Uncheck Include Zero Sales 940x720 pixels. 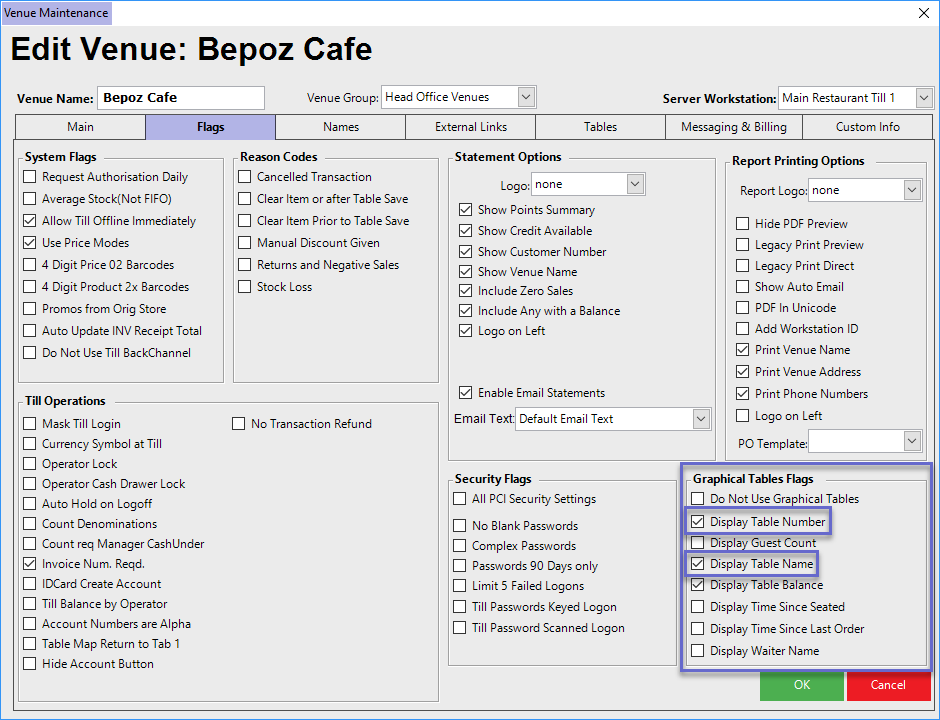[x=465, y=291]
